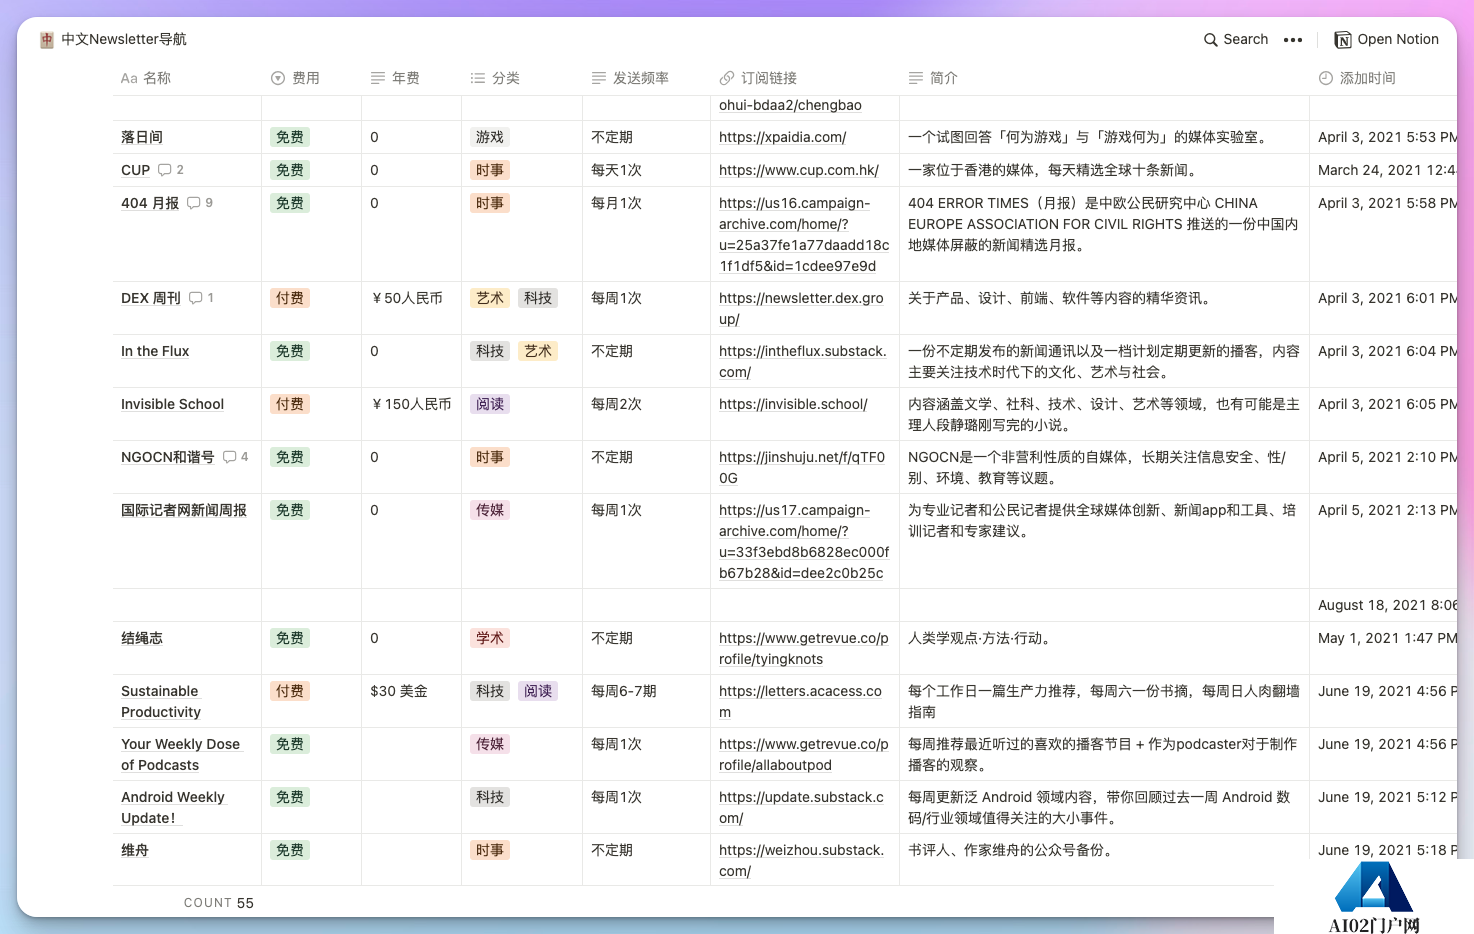Screen dimensions: 1474x934
Task: Click the 学术 tag in 结绳志 row
Action: [x=490, y=639]
